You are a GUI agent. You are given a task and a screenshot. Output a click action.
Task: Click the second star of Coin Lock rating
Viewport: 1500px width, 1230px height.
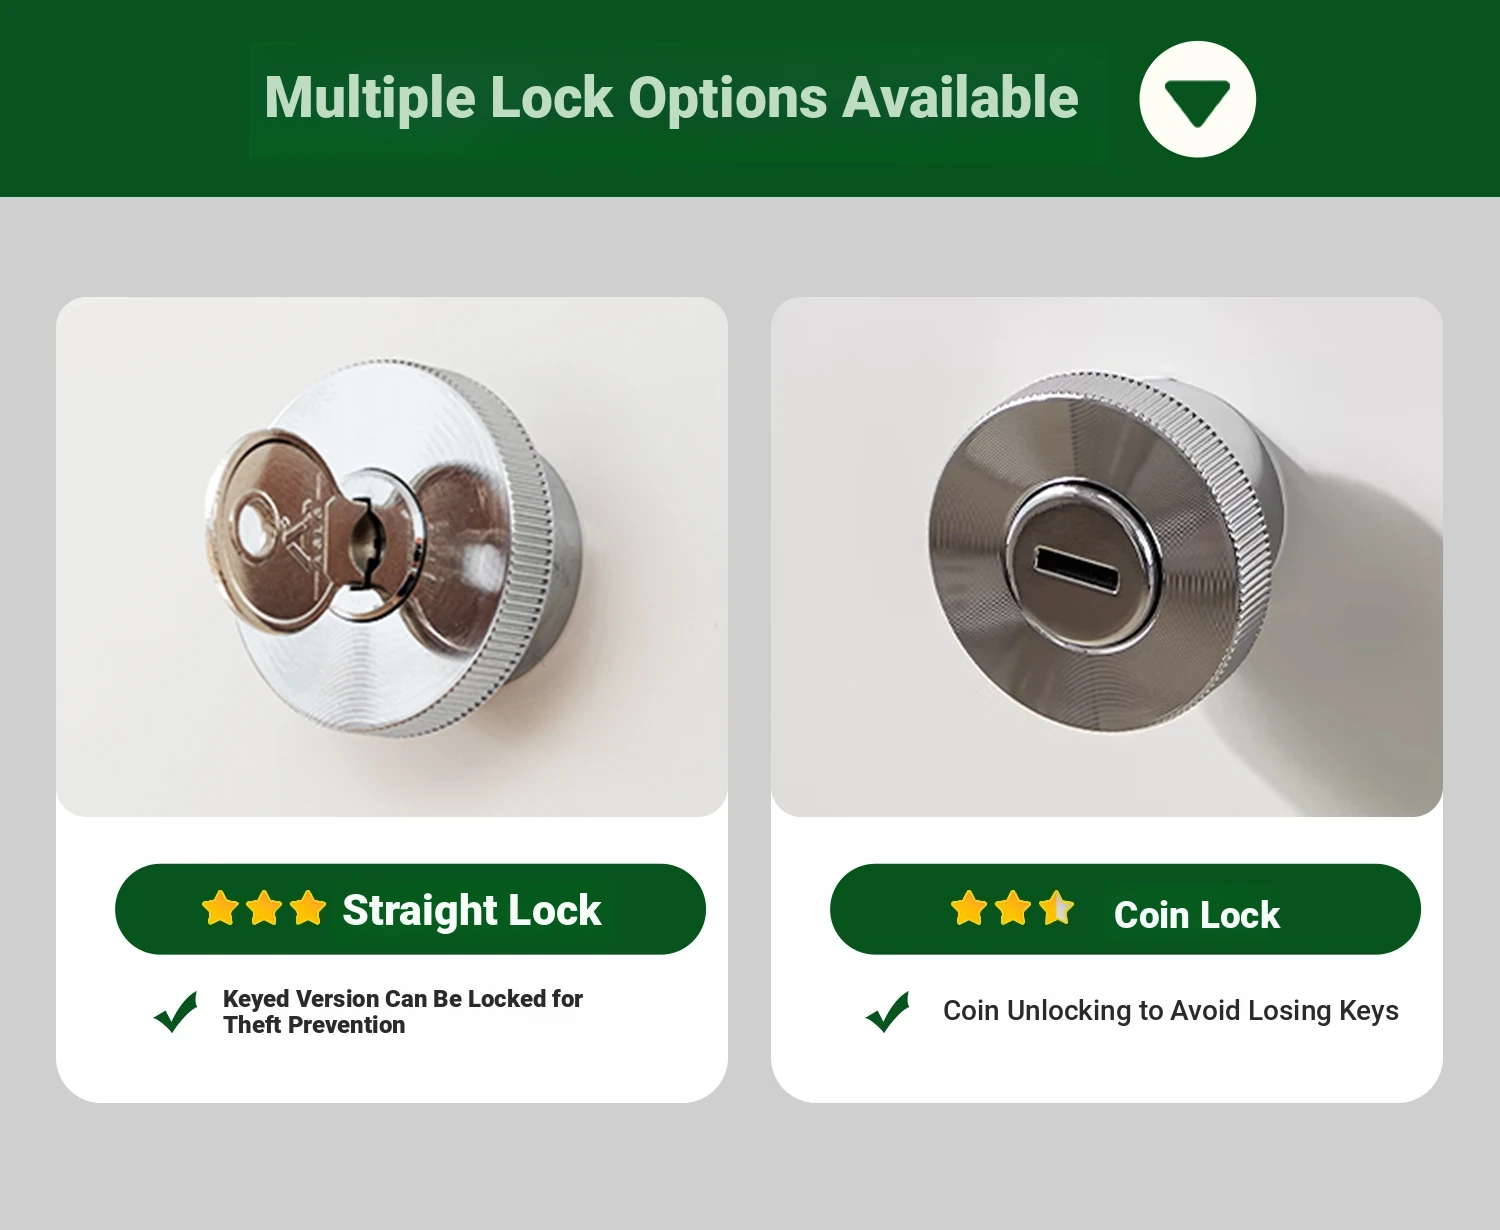pos(1013,908)
